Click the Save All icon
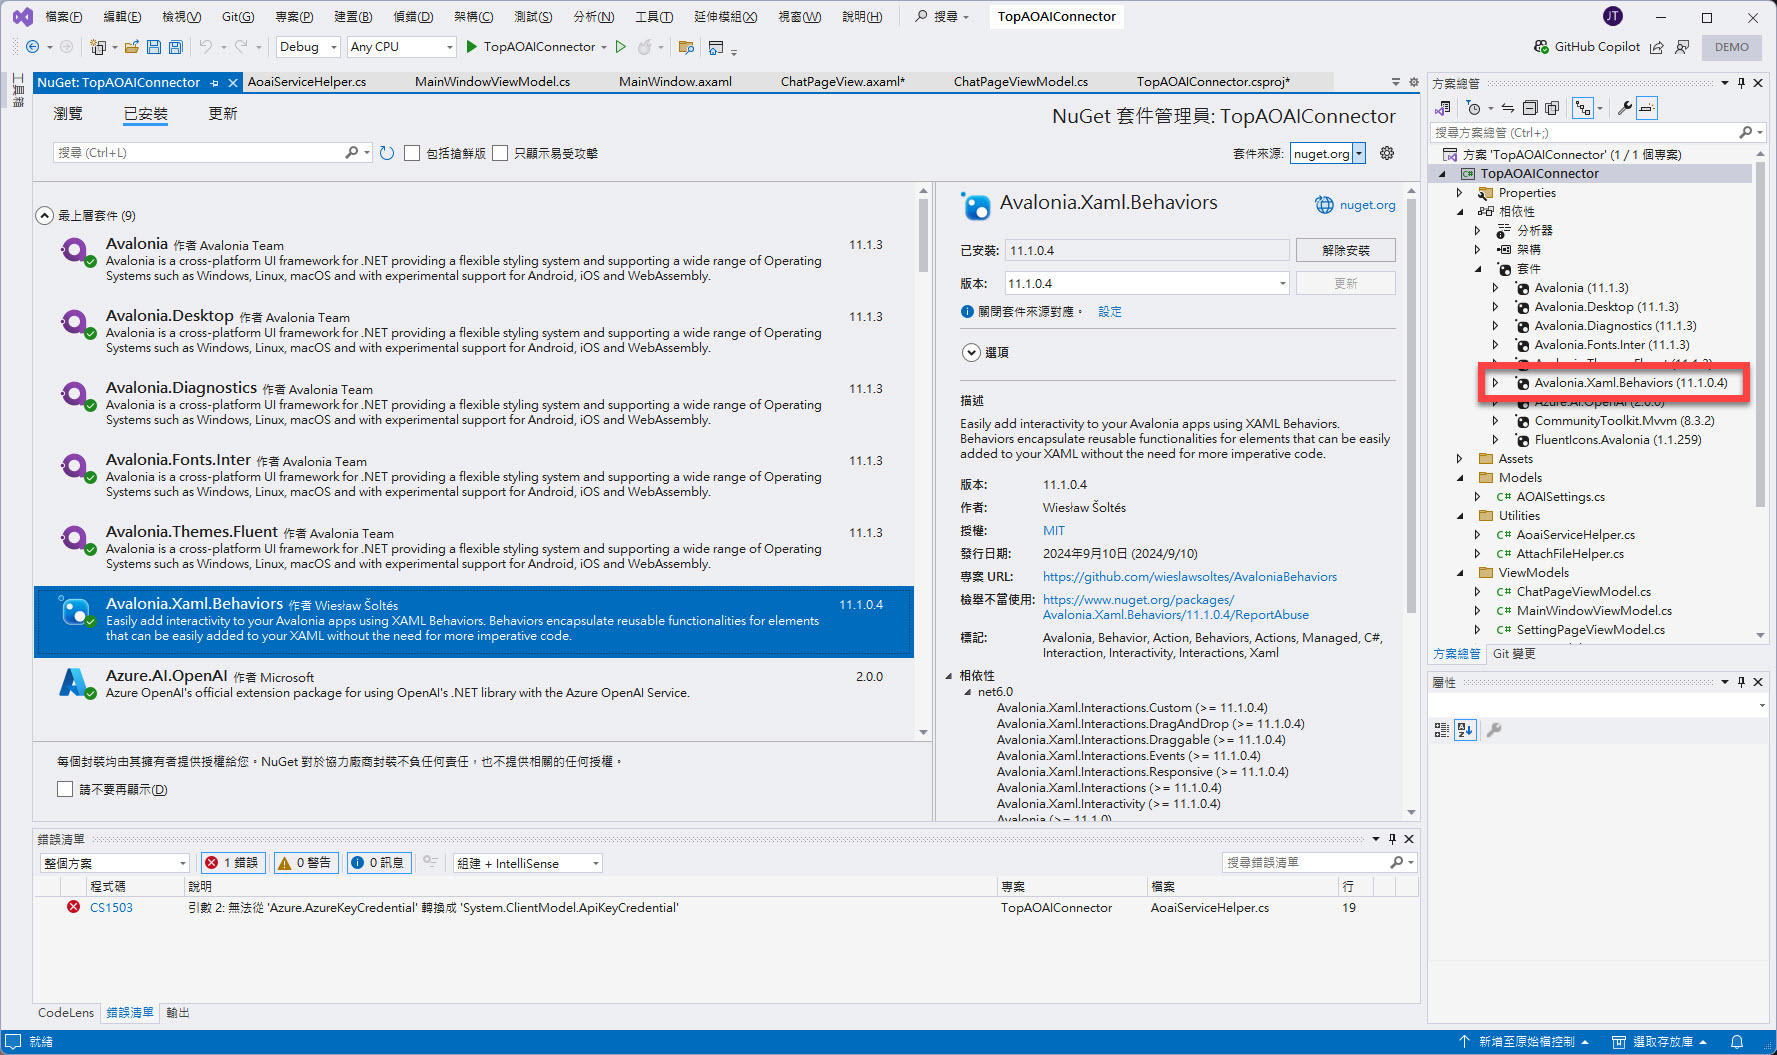1777x1055 pixels. coord(176,47)
